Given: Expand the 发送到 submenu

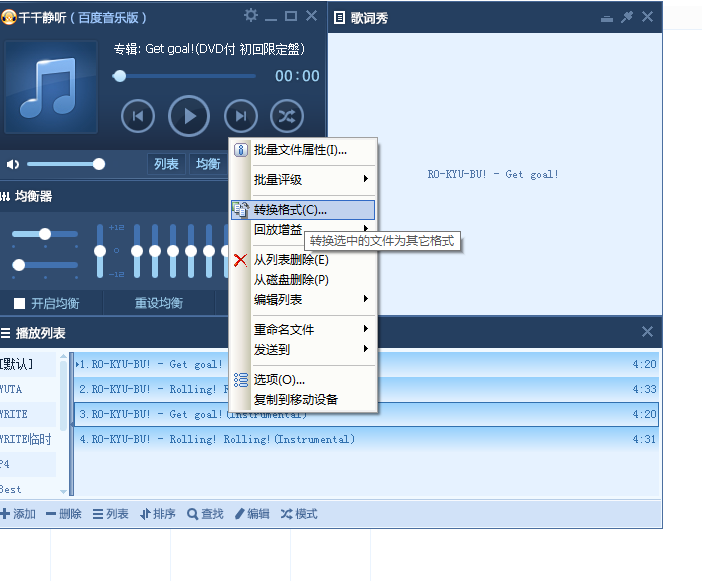Looking at the screenshot, I should [x=303, y=349].
